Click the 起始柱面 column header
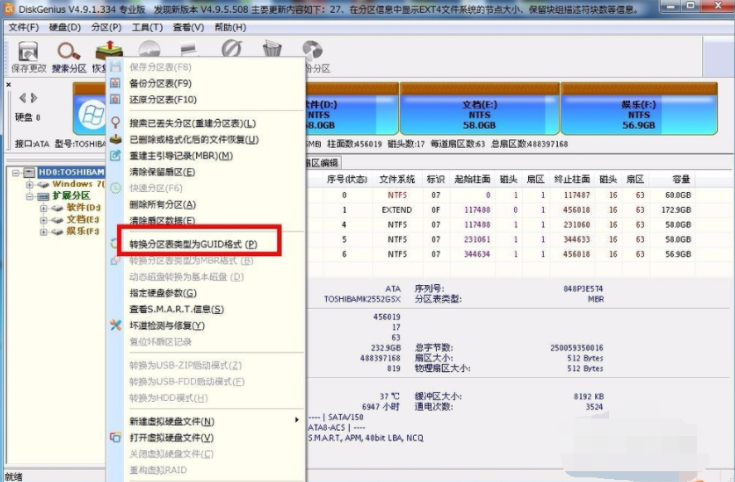This screenshot has height=482, width=735. pos(472,179)
